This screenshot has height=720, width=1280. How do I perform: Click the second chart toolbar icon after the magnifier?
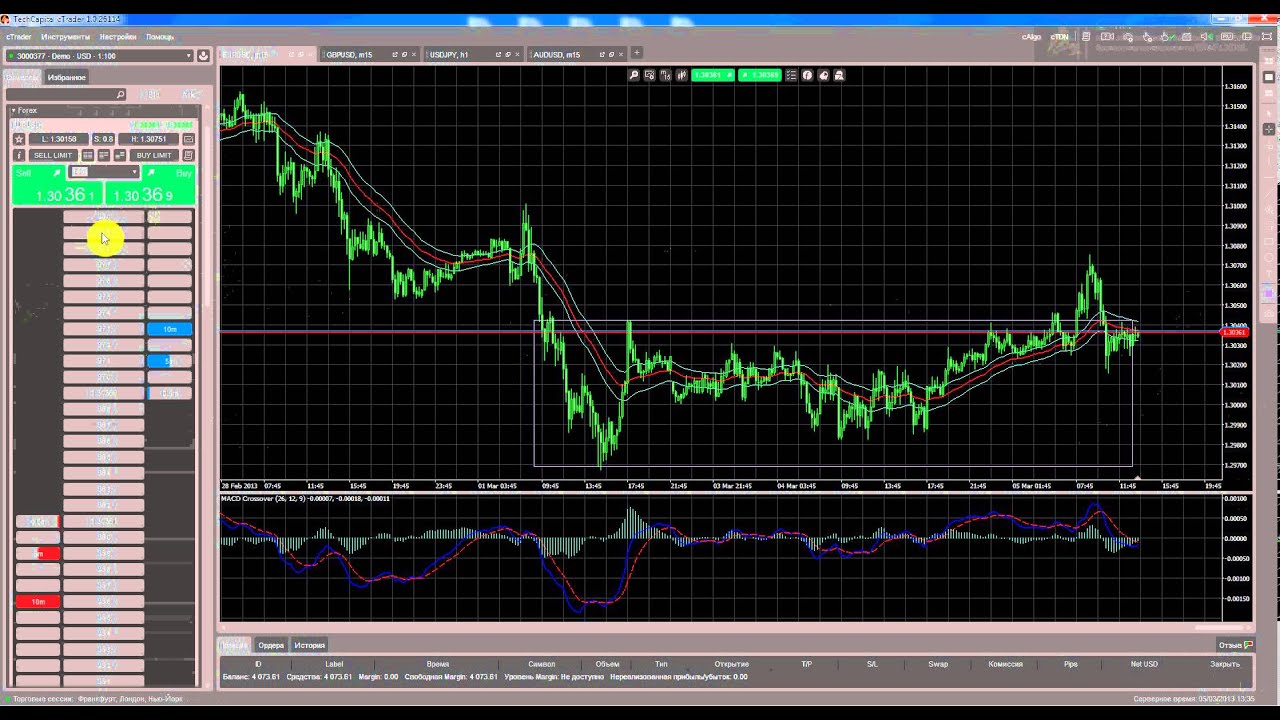point(650,75)
